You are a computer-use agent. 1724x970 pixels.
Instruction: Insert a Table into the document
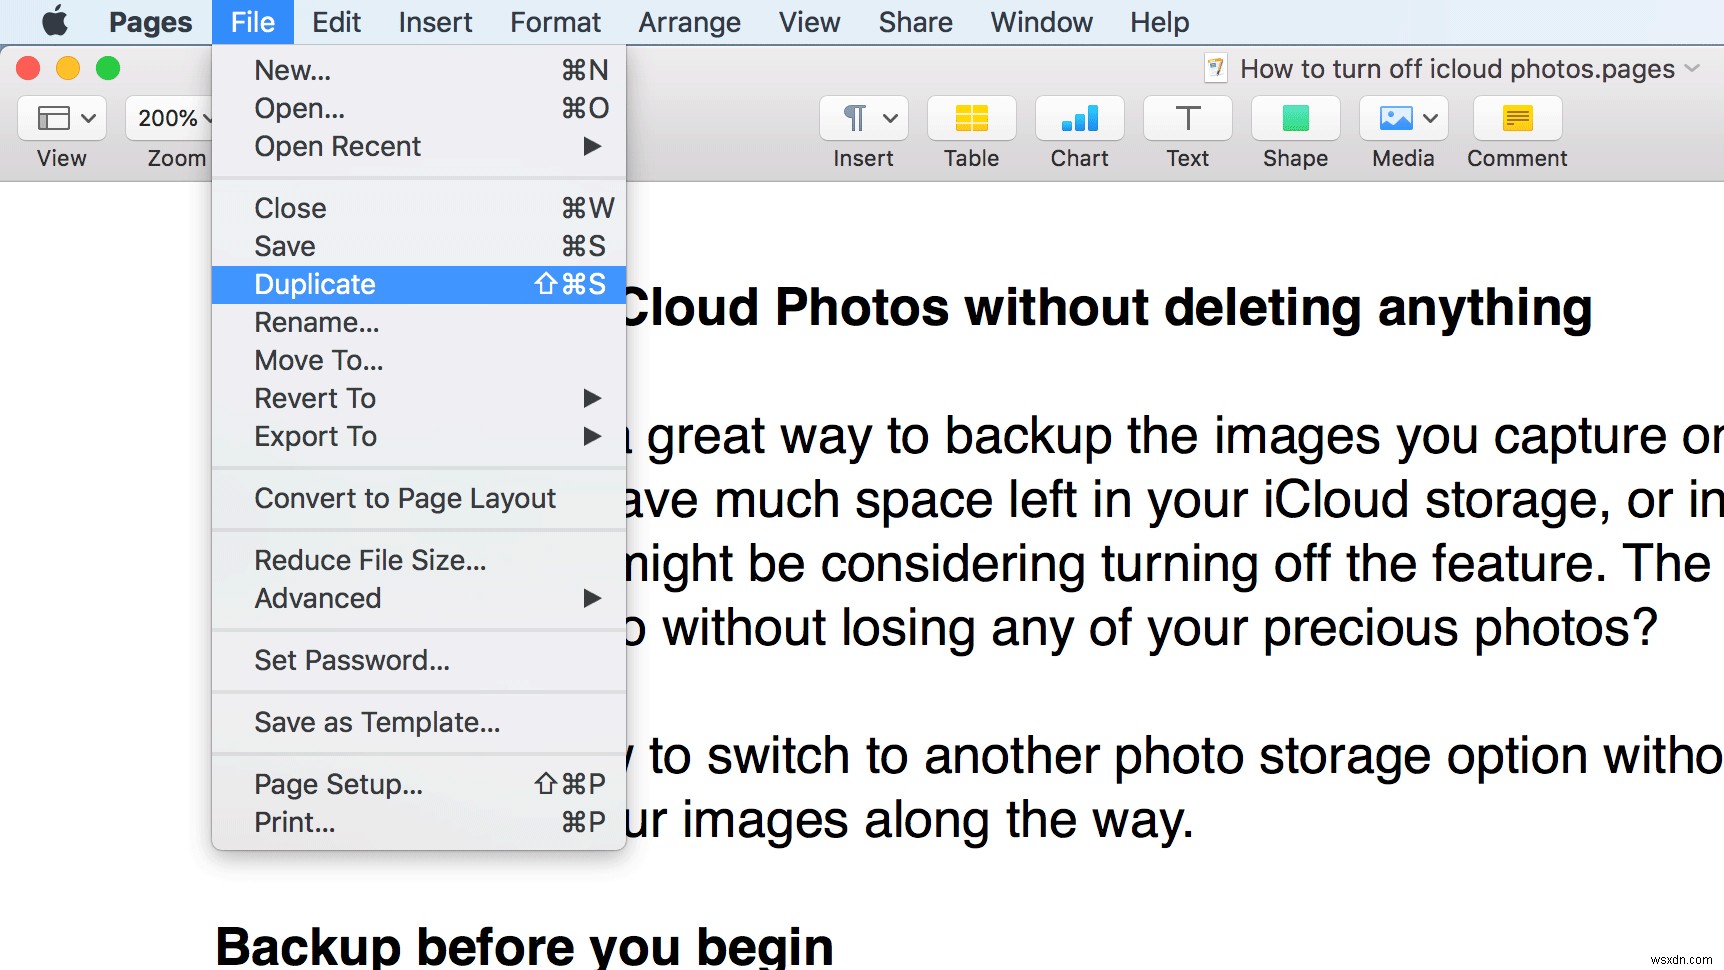[969, 118]
